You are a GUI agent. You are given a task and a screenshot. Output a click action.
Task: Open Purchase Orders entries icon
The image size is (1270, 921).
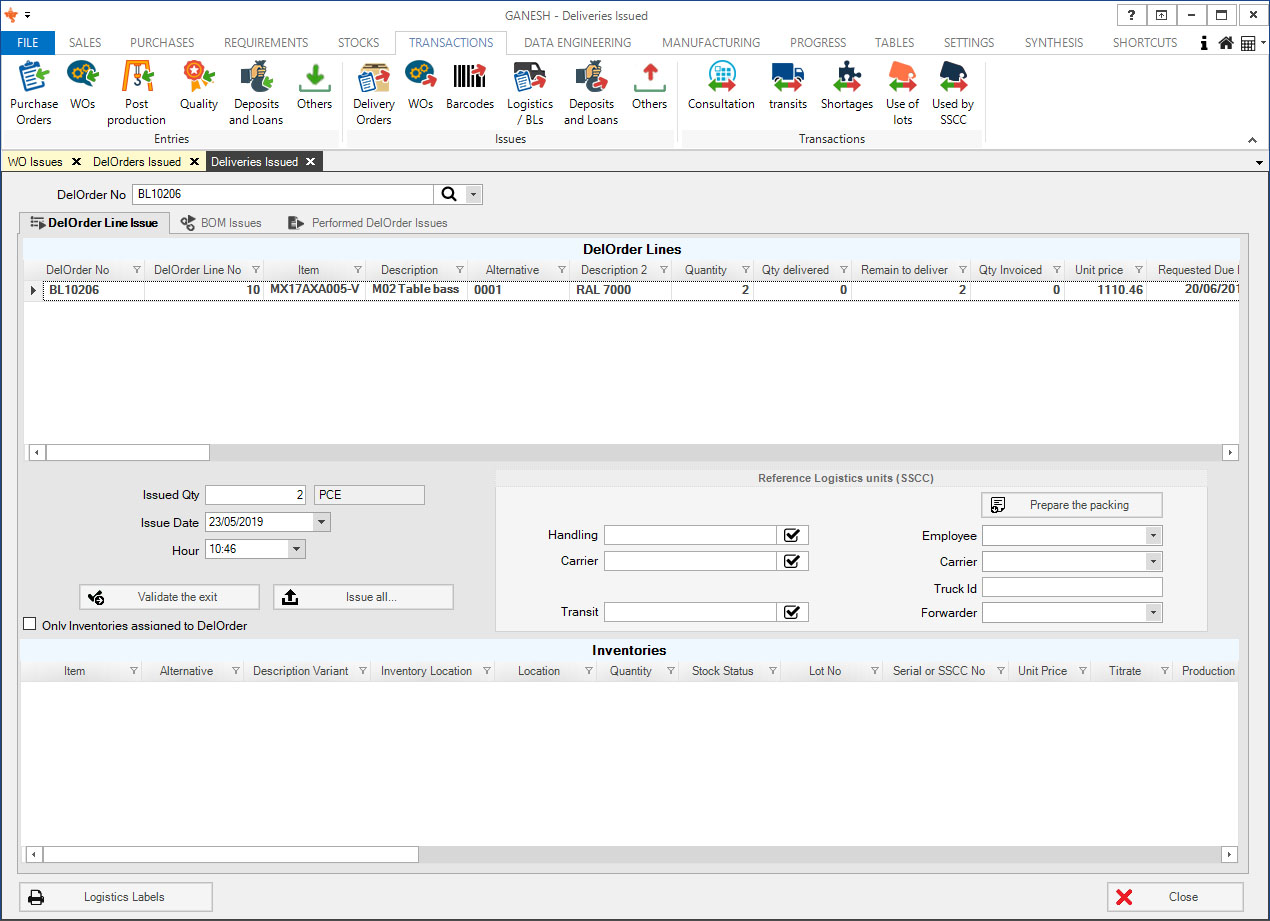pyautogui.click(x=34, y=92)
